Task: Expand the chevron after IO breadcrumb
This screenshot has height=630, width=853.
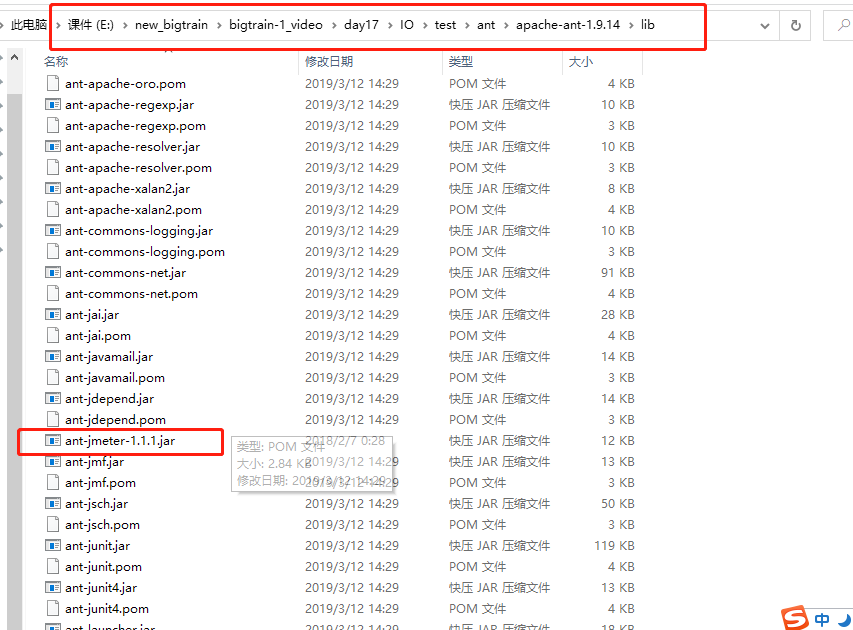Action: pyautogui.click(x=424, y=25)
